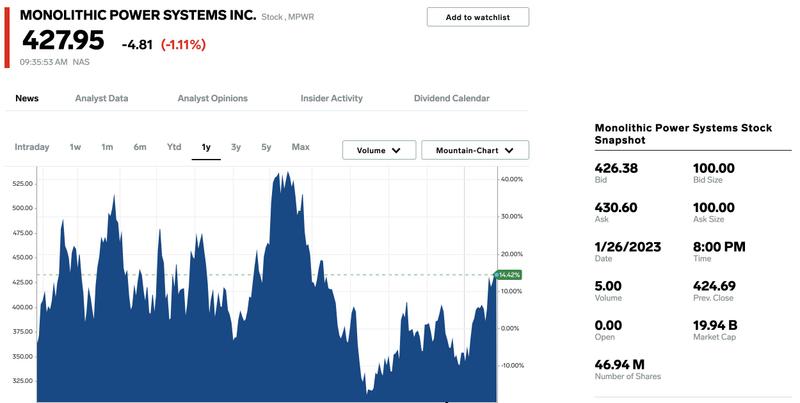800x403 pixels.
Task: Click the Add to watchlist button
Action: coord(478,17)
